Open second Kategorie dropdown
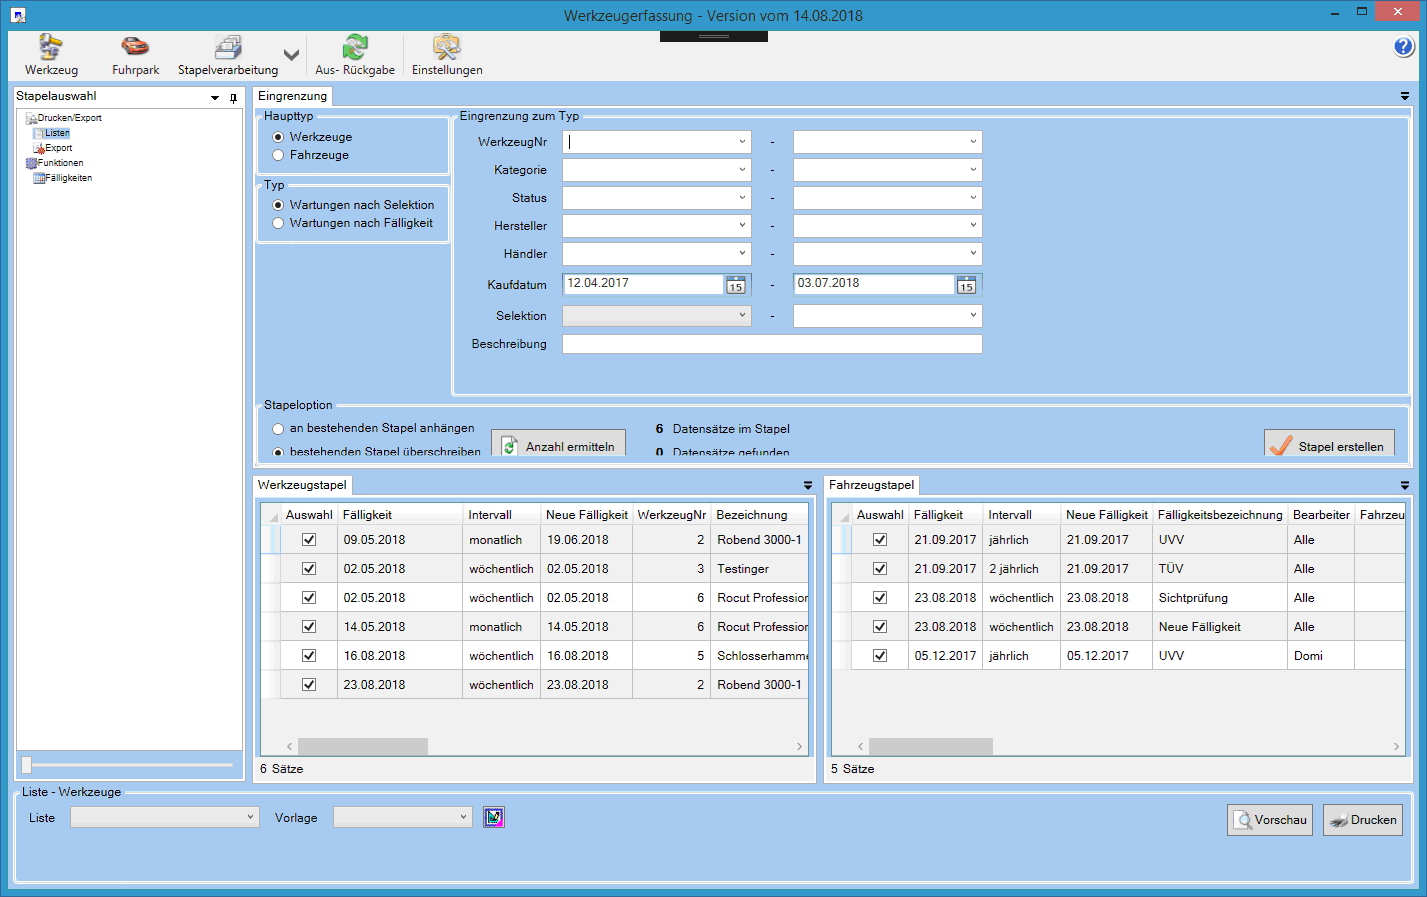The width and height of the screenshot is (1427, 897). (973, 170)
